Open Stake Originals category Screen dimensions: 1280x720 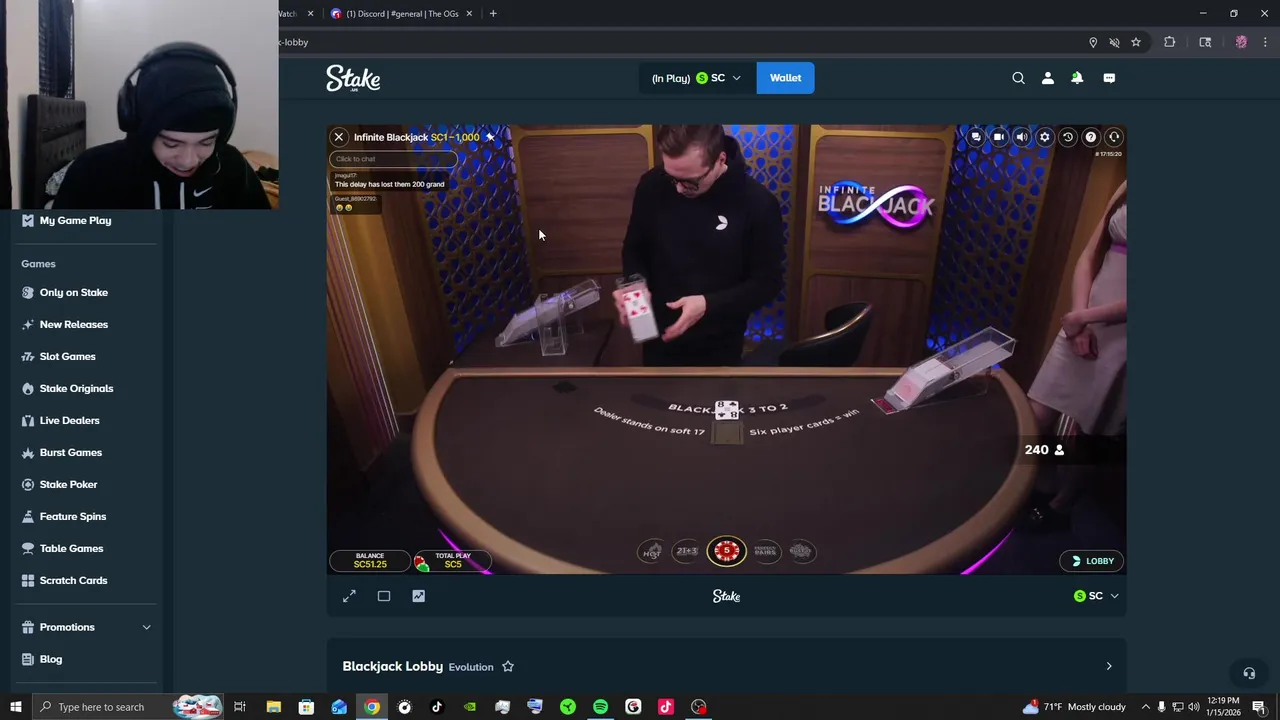point(76,388)
